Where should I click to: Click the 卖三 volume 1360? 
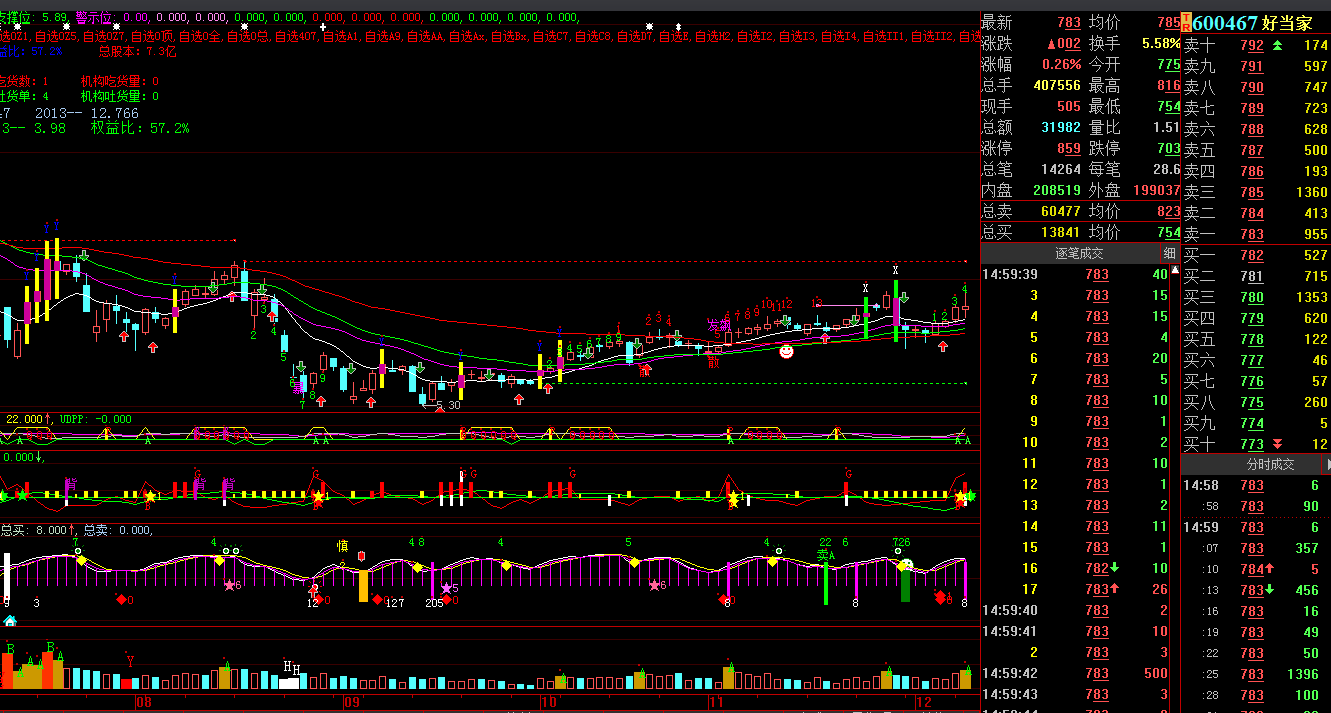pyautogui.click(x=1311, y=192)
